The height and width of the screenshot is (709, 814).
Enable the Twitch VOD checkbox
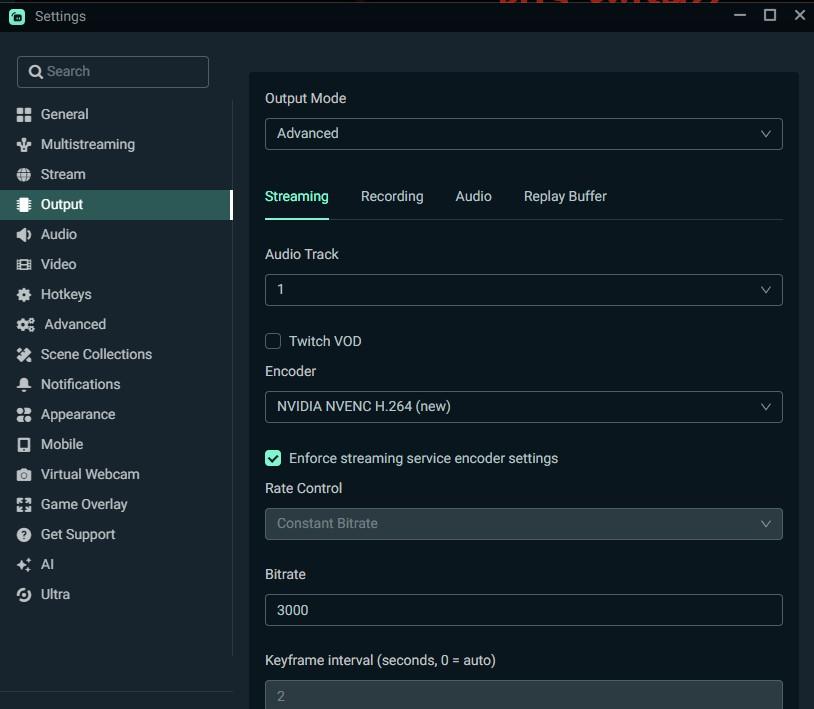click(273, 341)
